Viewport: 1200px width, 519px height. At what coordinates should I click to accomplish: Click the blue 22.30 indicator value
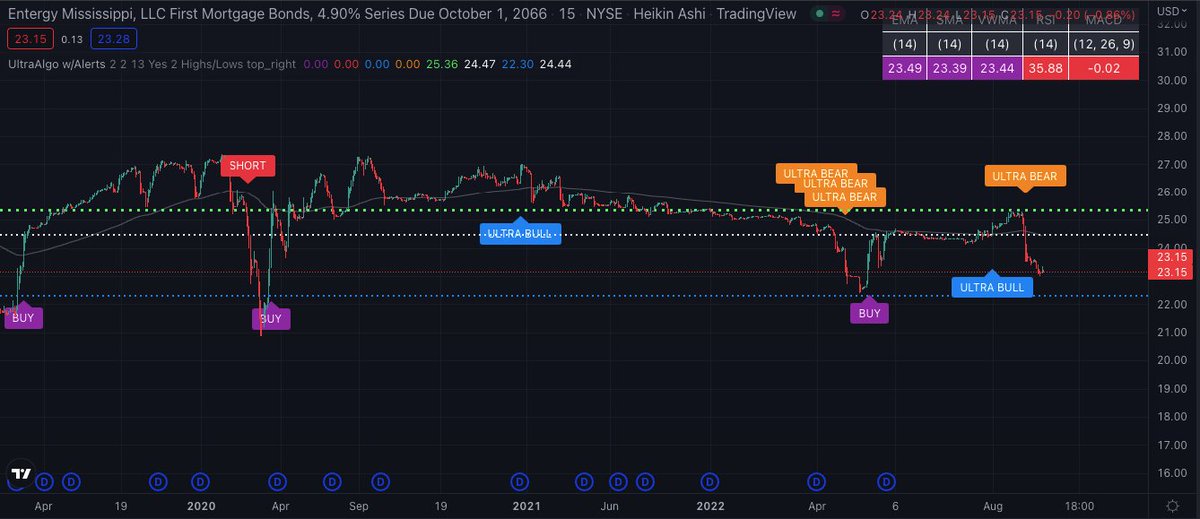[x=520, y=64]
